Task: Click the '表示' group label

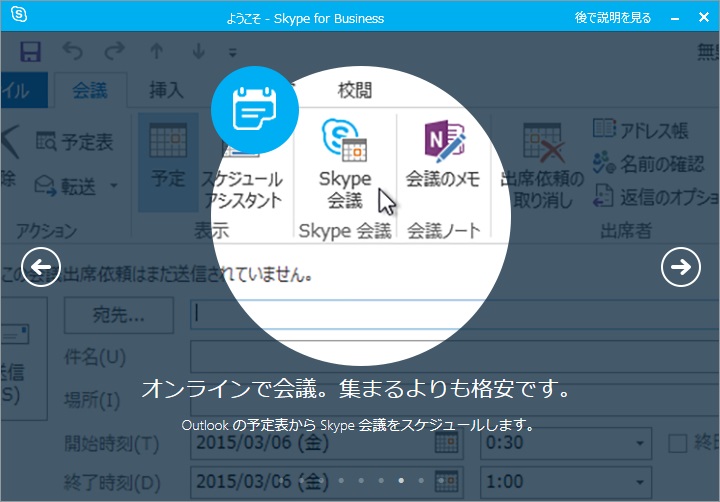Action: pos(211,231)
